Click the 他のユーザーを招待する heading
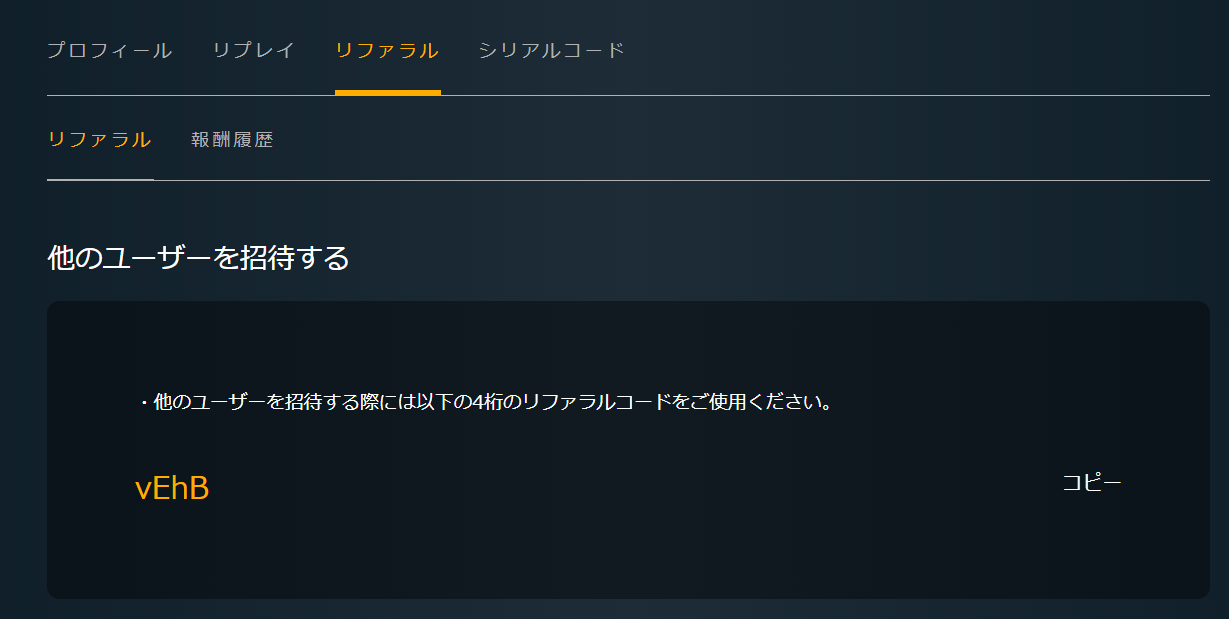The width and height of the screenshot is (1229, 619). (198, 258)
